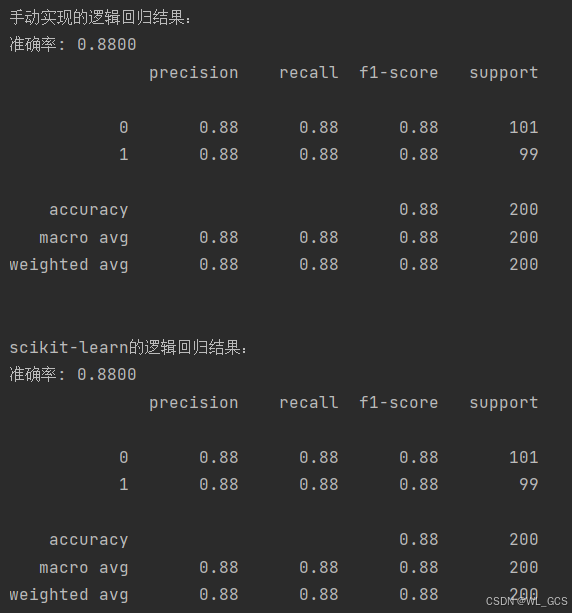Click support value "99" in the scikit-learn report

(529, 485)
